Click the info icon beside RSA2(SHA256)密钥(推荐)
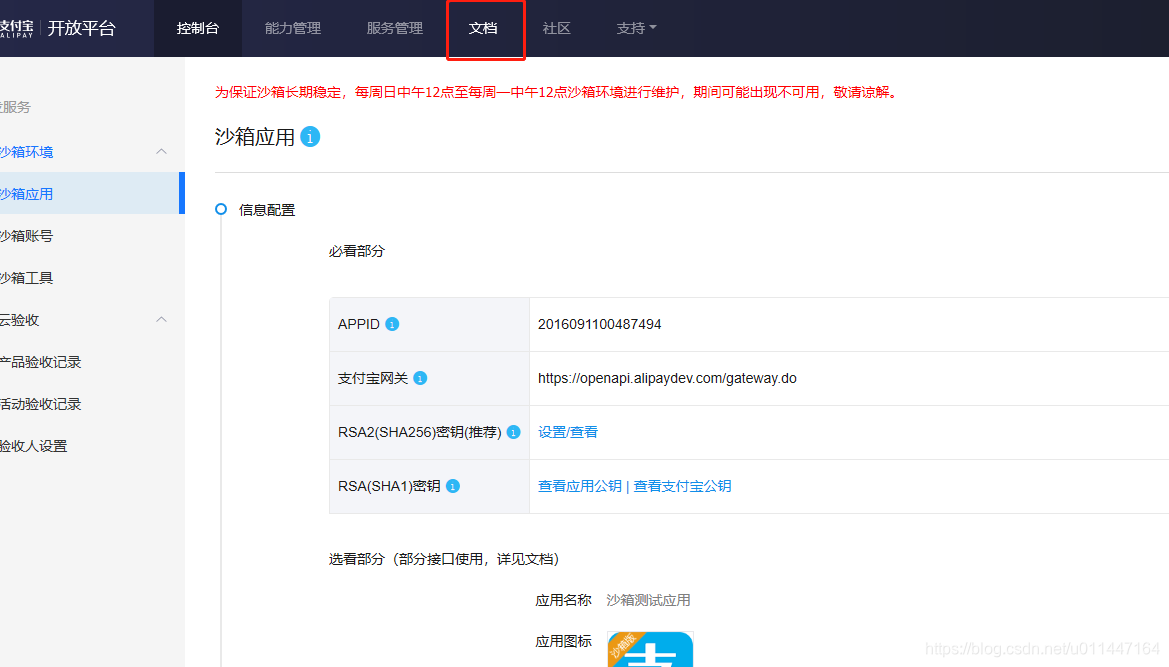 (x=514, y=432)
